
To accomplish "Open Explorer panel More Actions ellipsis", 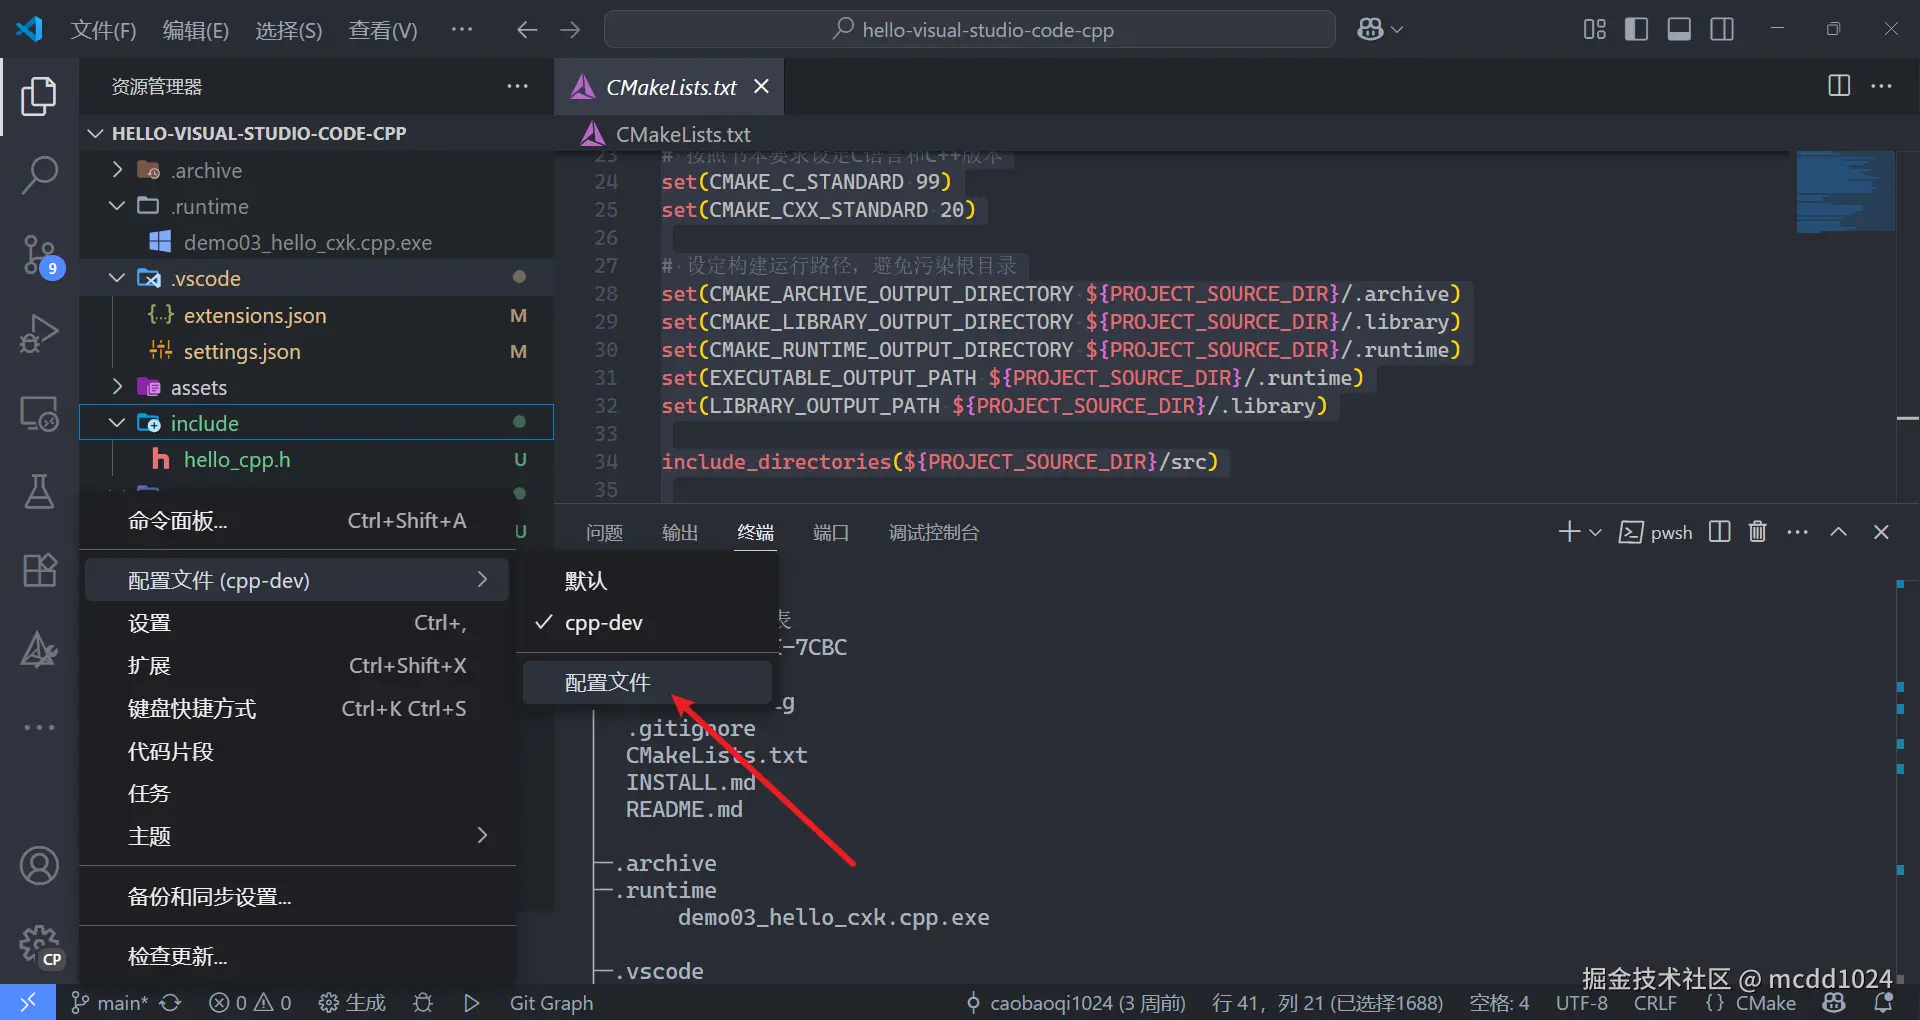I will (517, 86).
